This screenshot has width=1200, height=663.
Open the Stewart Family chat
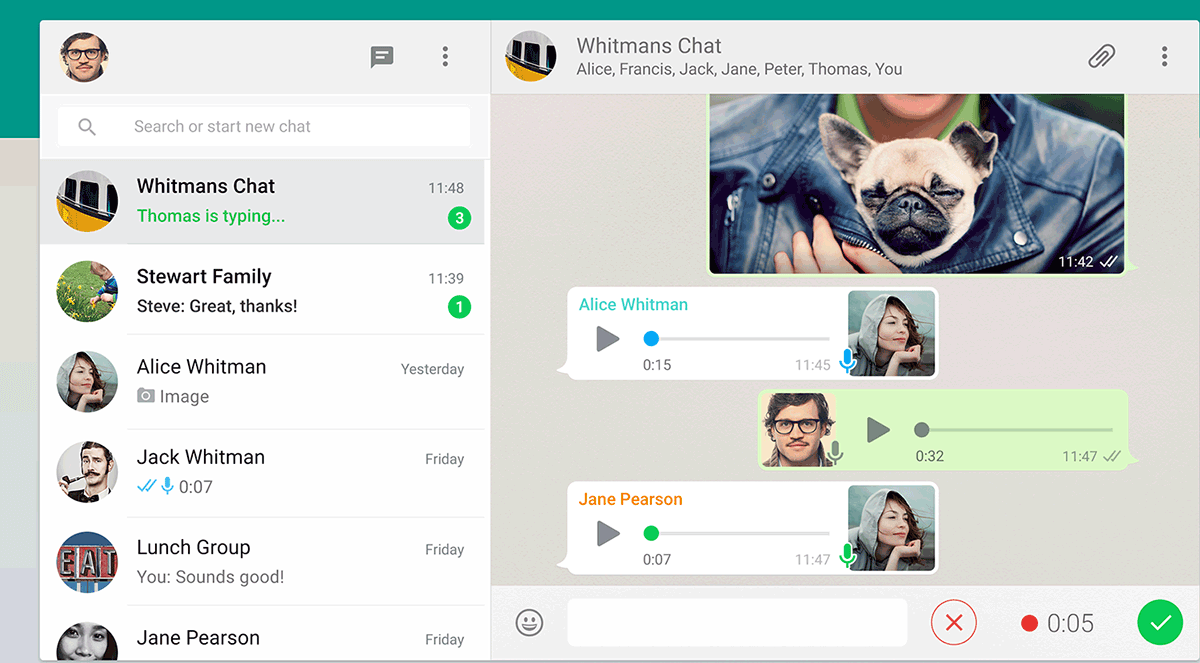tap(262, 291)
